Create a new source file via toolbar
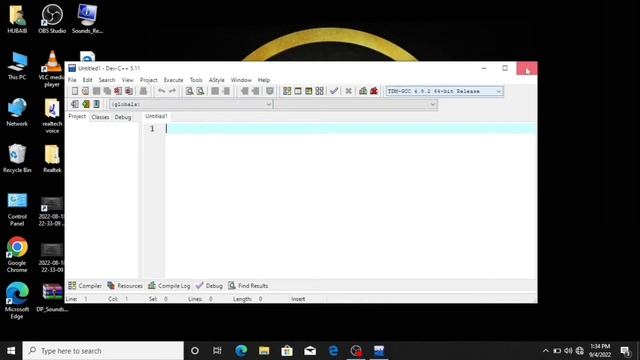 click(75, 91)
